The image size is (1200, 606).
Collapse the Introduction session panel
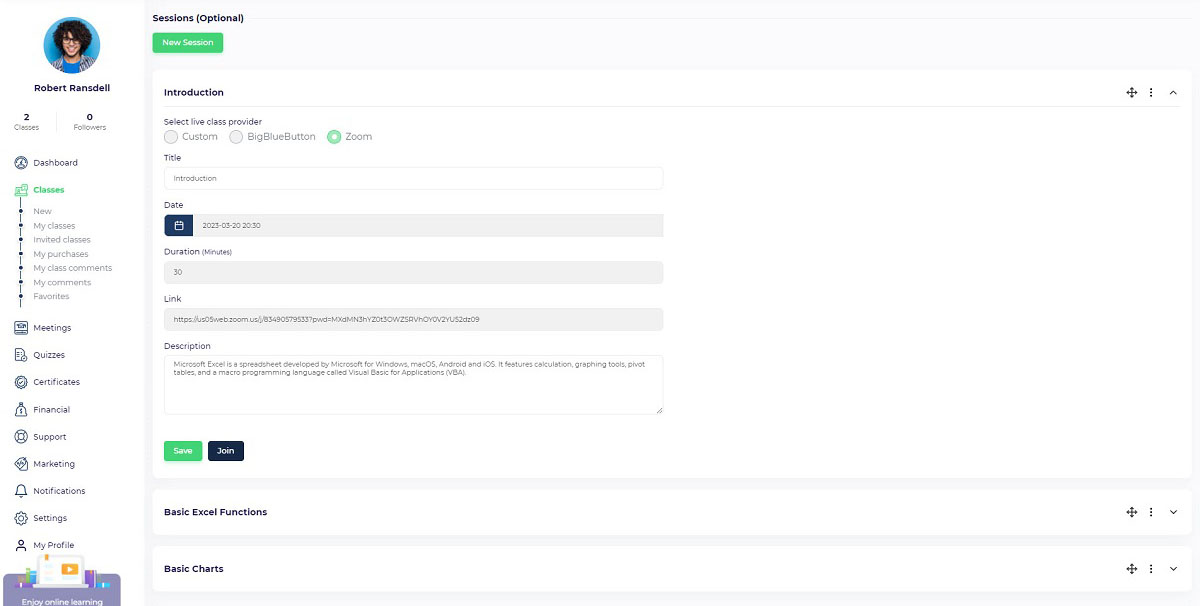(x=1173, y=93)
